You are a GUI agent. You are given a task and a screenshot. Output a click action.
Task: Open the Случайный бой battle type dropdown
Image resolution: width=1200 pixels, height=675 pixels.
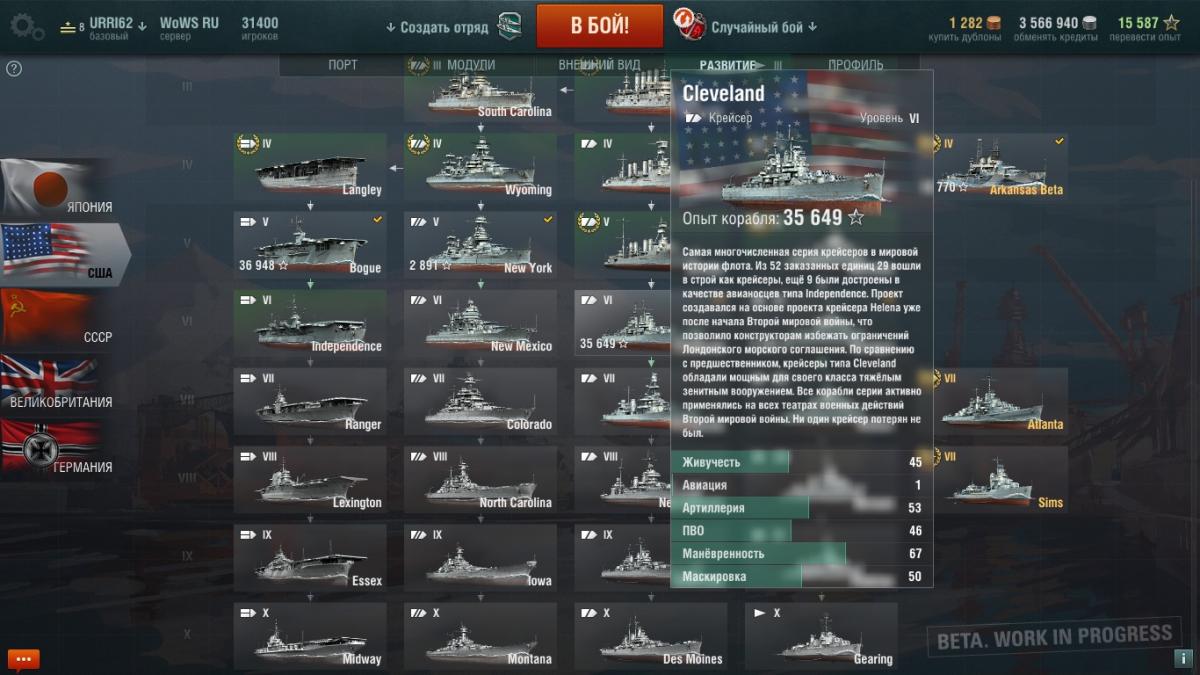click(764, 27)
